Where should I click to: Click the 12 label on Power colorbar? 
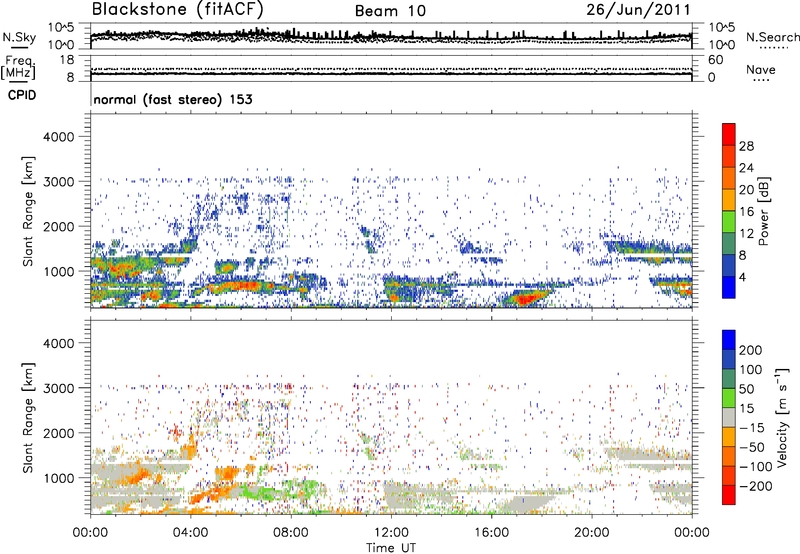coord(746,234)
